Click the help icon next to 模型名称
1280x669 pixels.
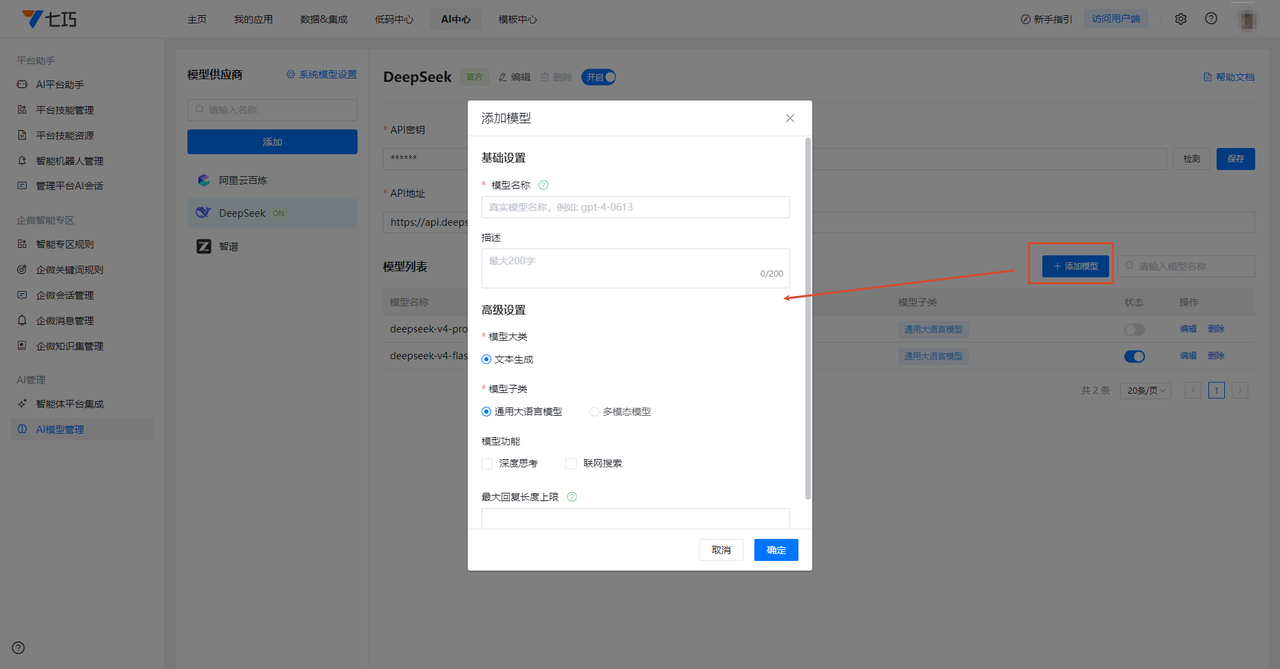tap(543, 185)
